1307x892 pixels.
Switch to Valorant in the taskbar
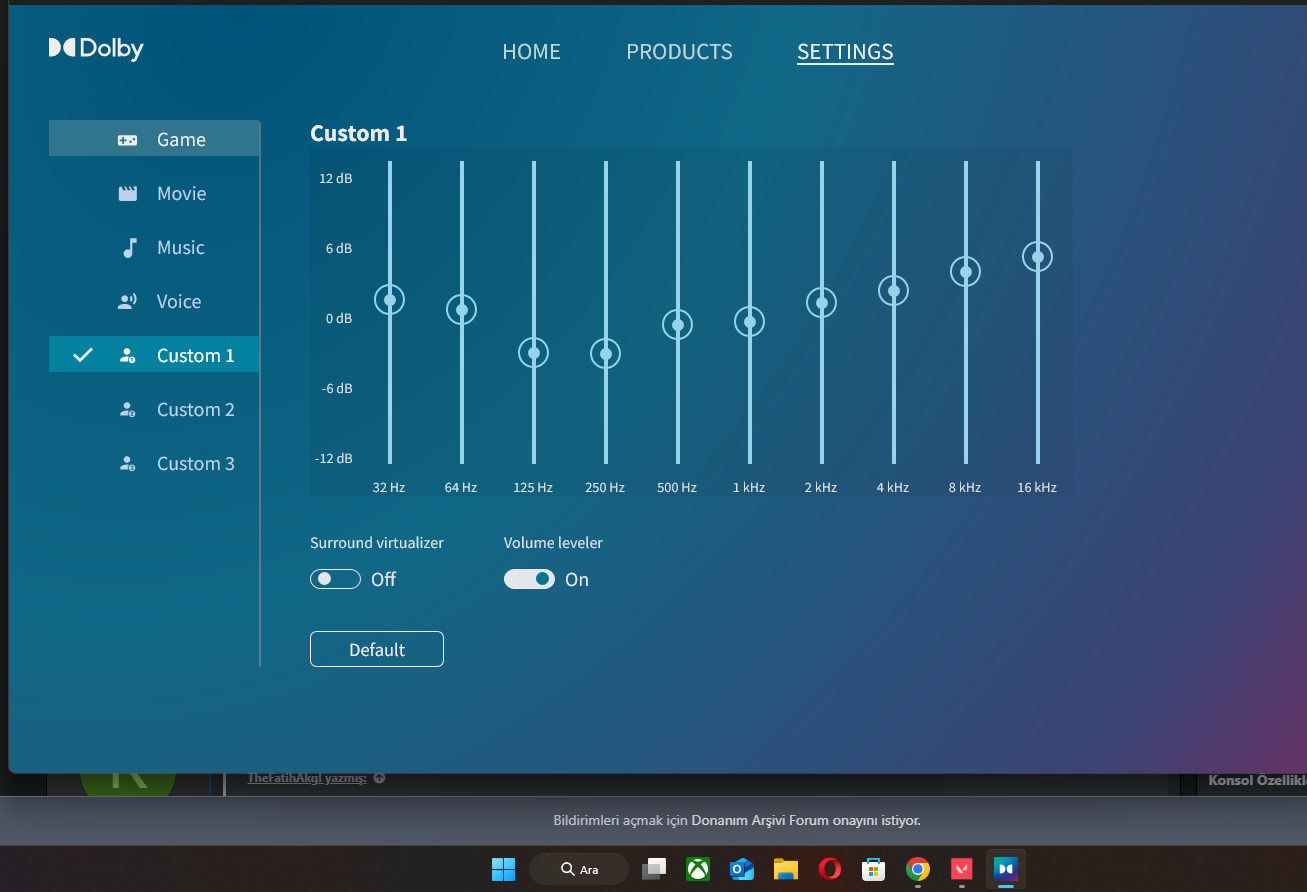[962, 869]
